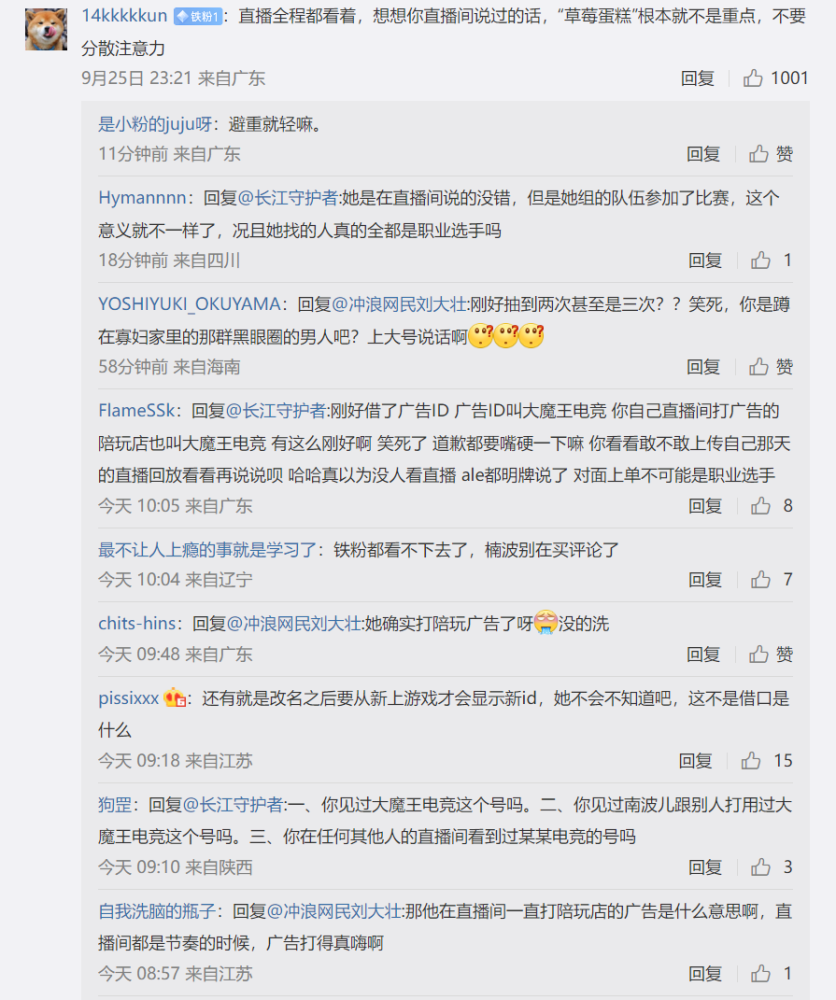Viewport: 836px width, 1000px height.
Task: Like 最不让人上瘾的事就是学习了's reply
Action: [x=760, y=580]
